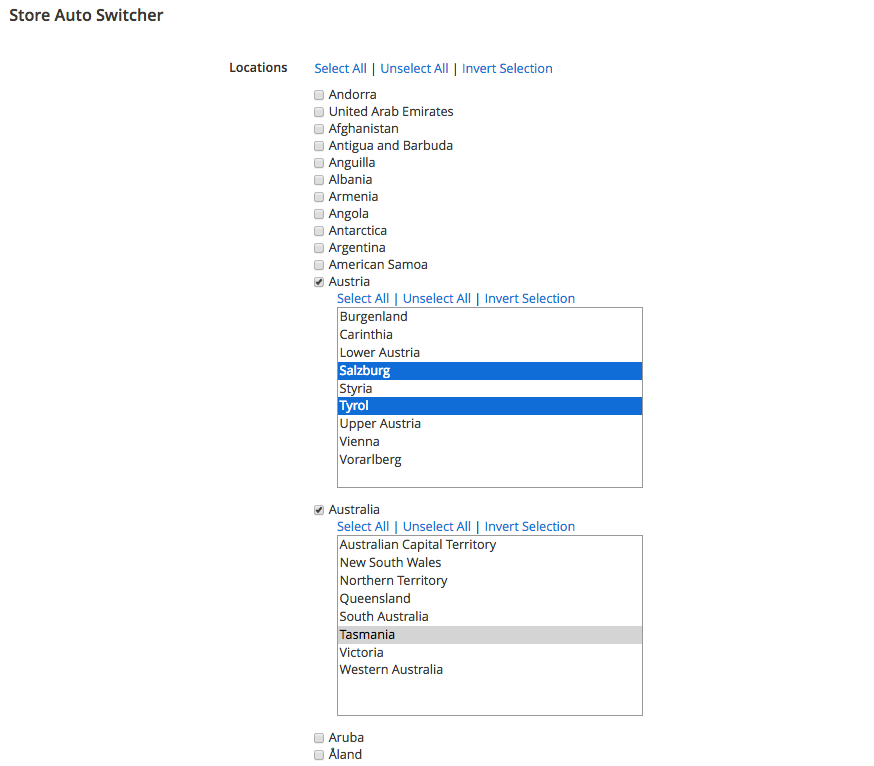Click Invert Selection above the Australia regions list
Image resolution: width=874 pixels, height=766 pixels.
coord(530,527)
